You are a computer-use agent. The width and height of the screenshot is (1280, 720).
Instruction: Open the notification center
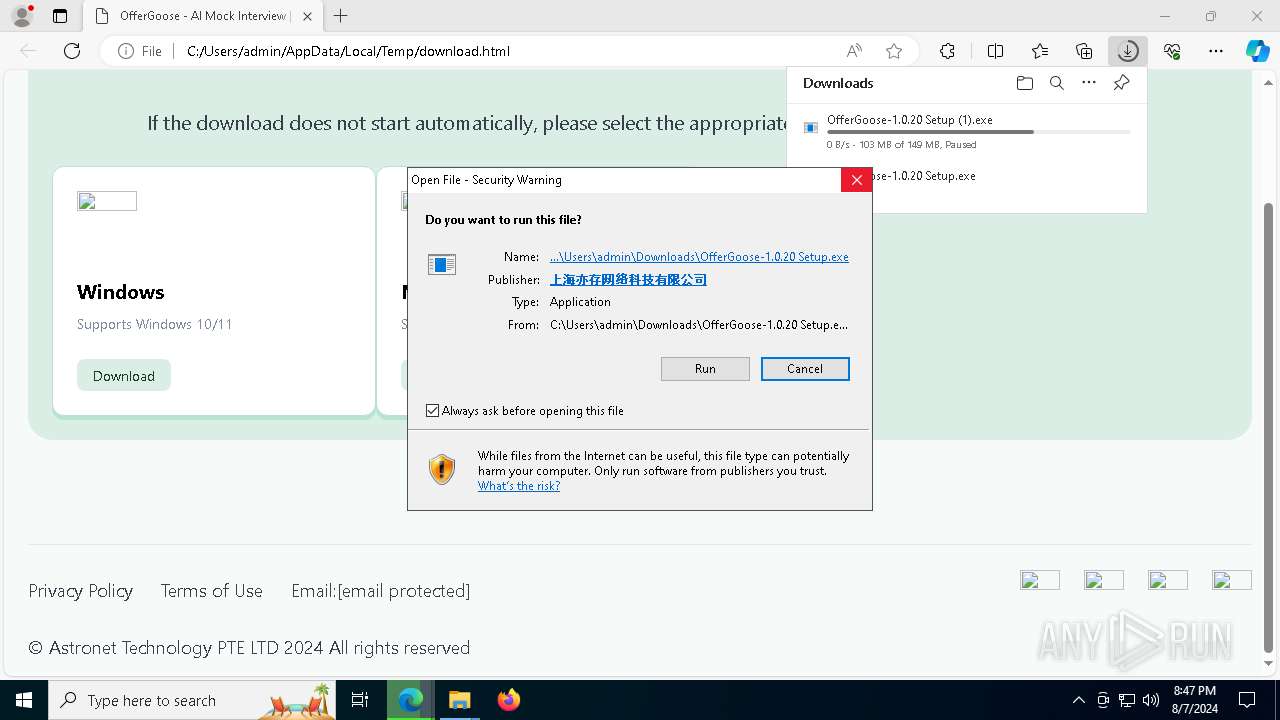[1247, 700]
